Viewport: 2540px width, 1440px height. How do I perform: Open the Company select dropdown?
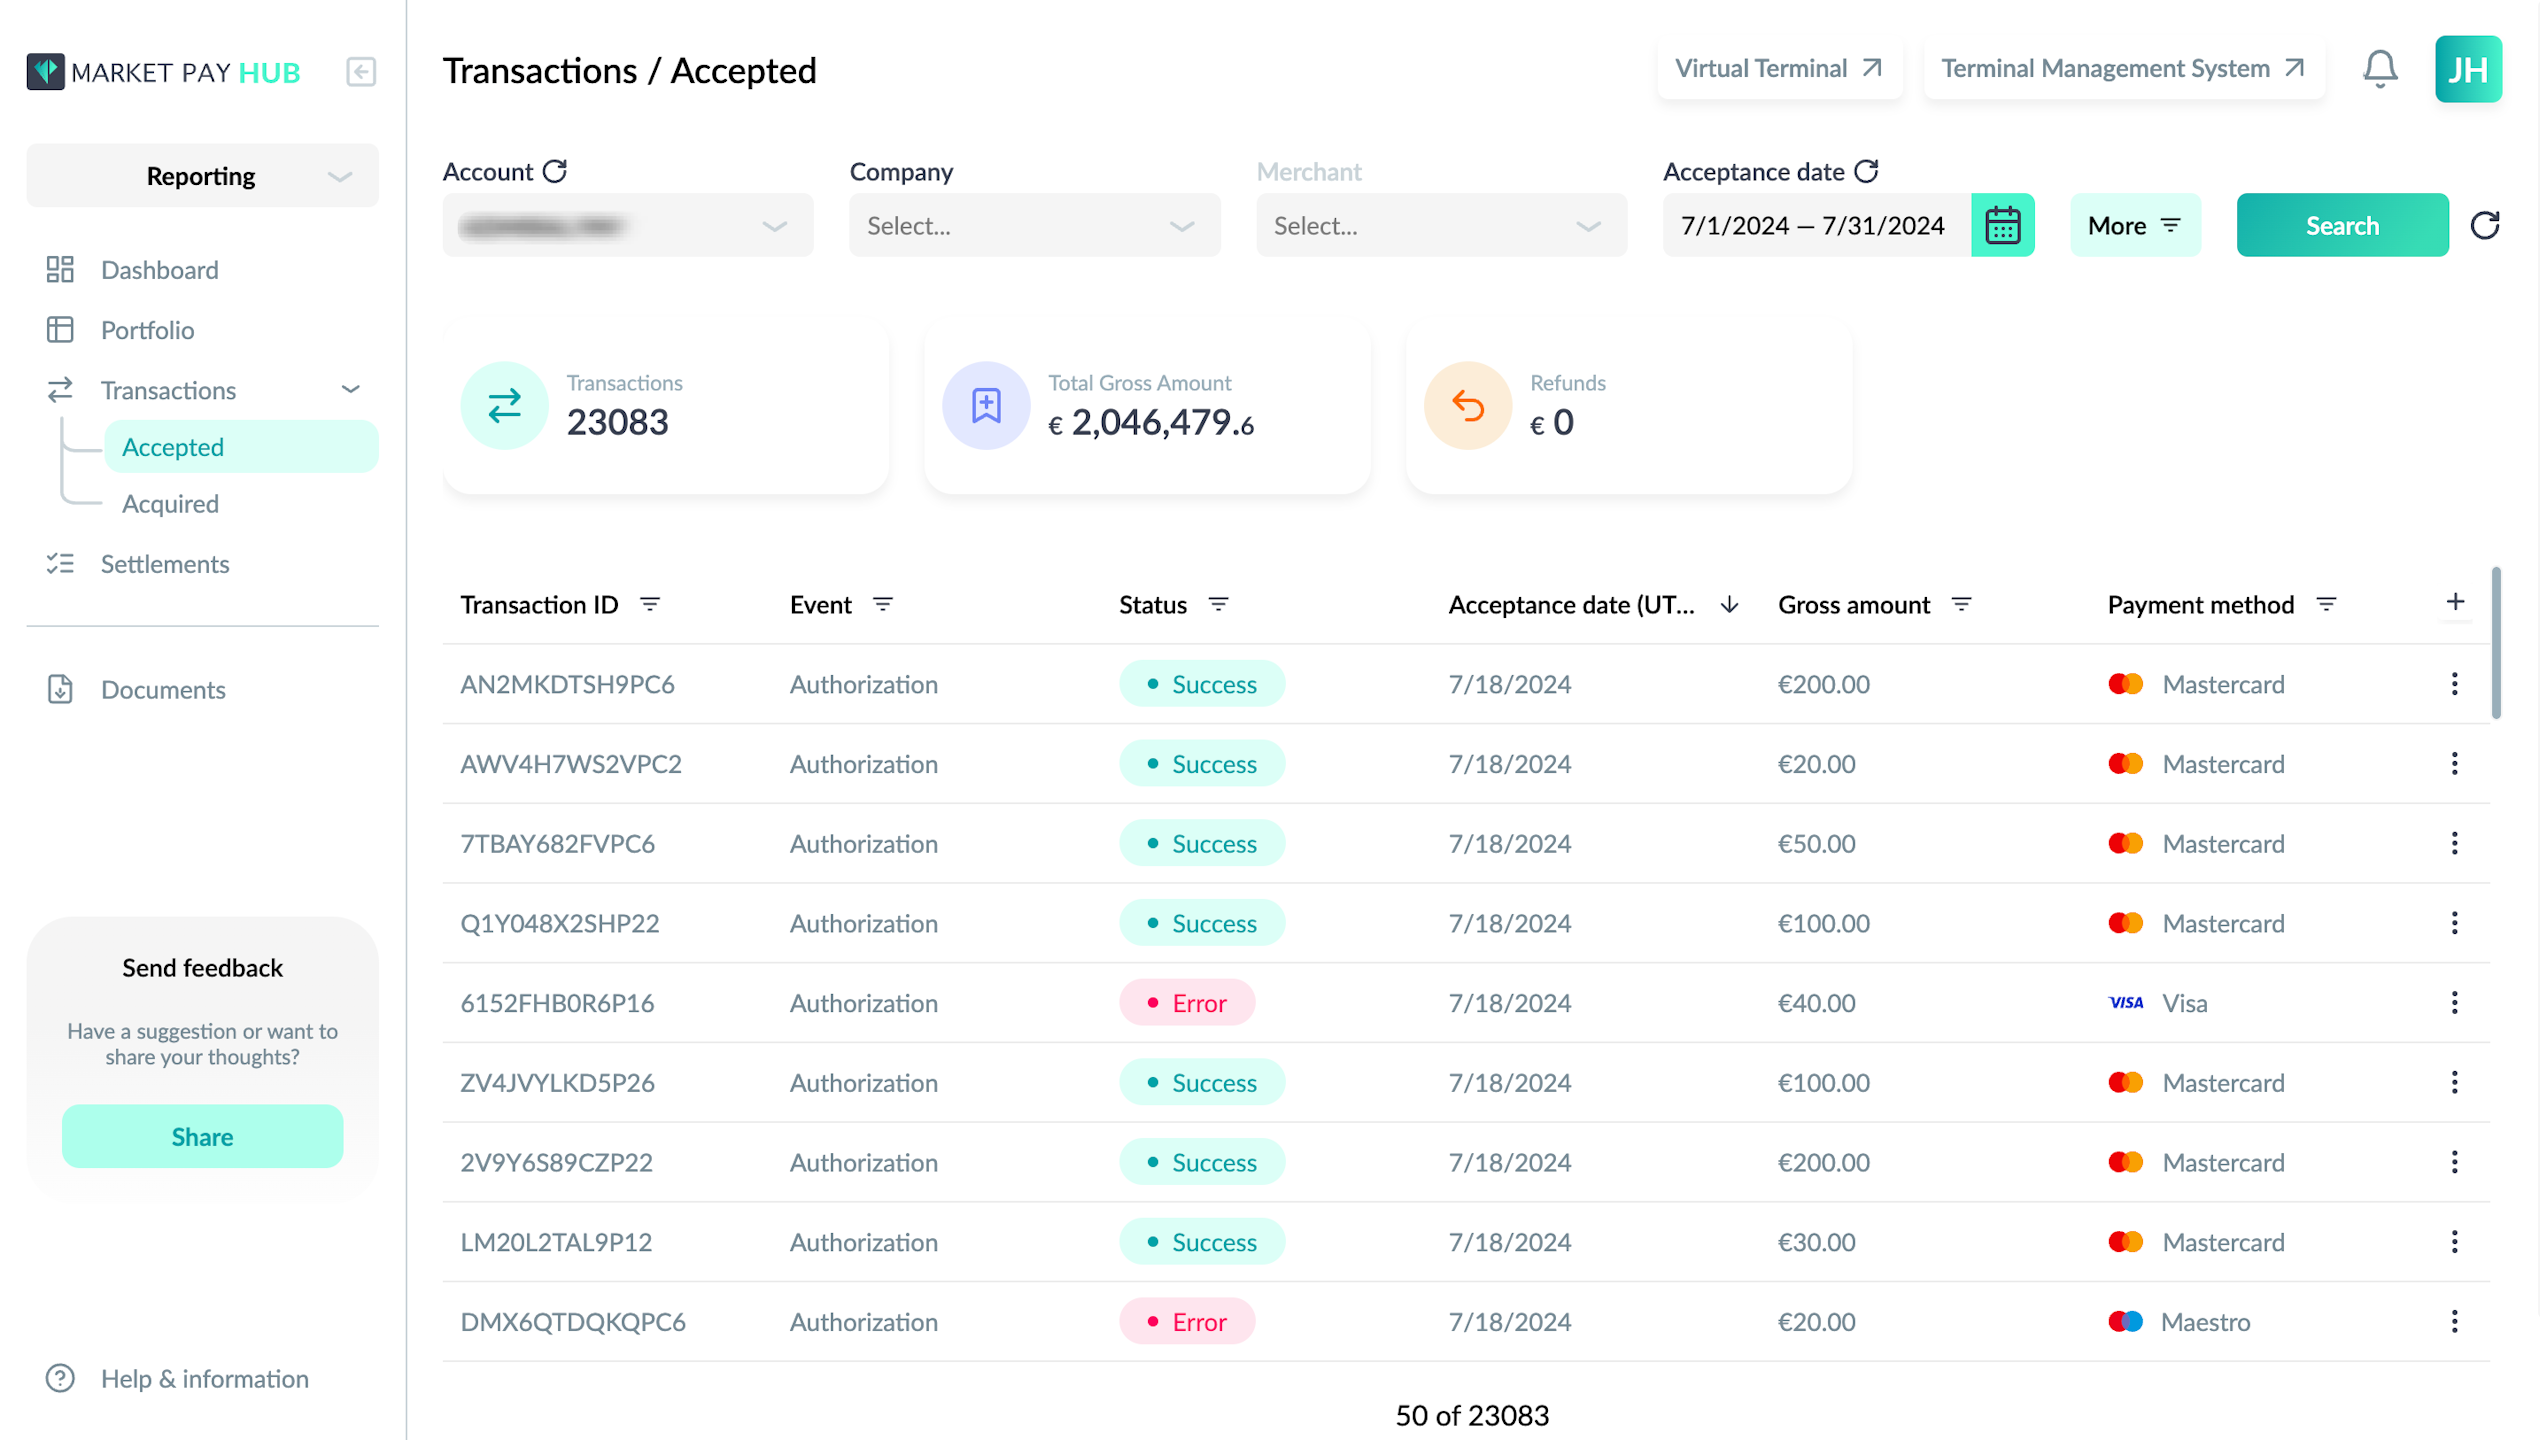coord(1034,225)
